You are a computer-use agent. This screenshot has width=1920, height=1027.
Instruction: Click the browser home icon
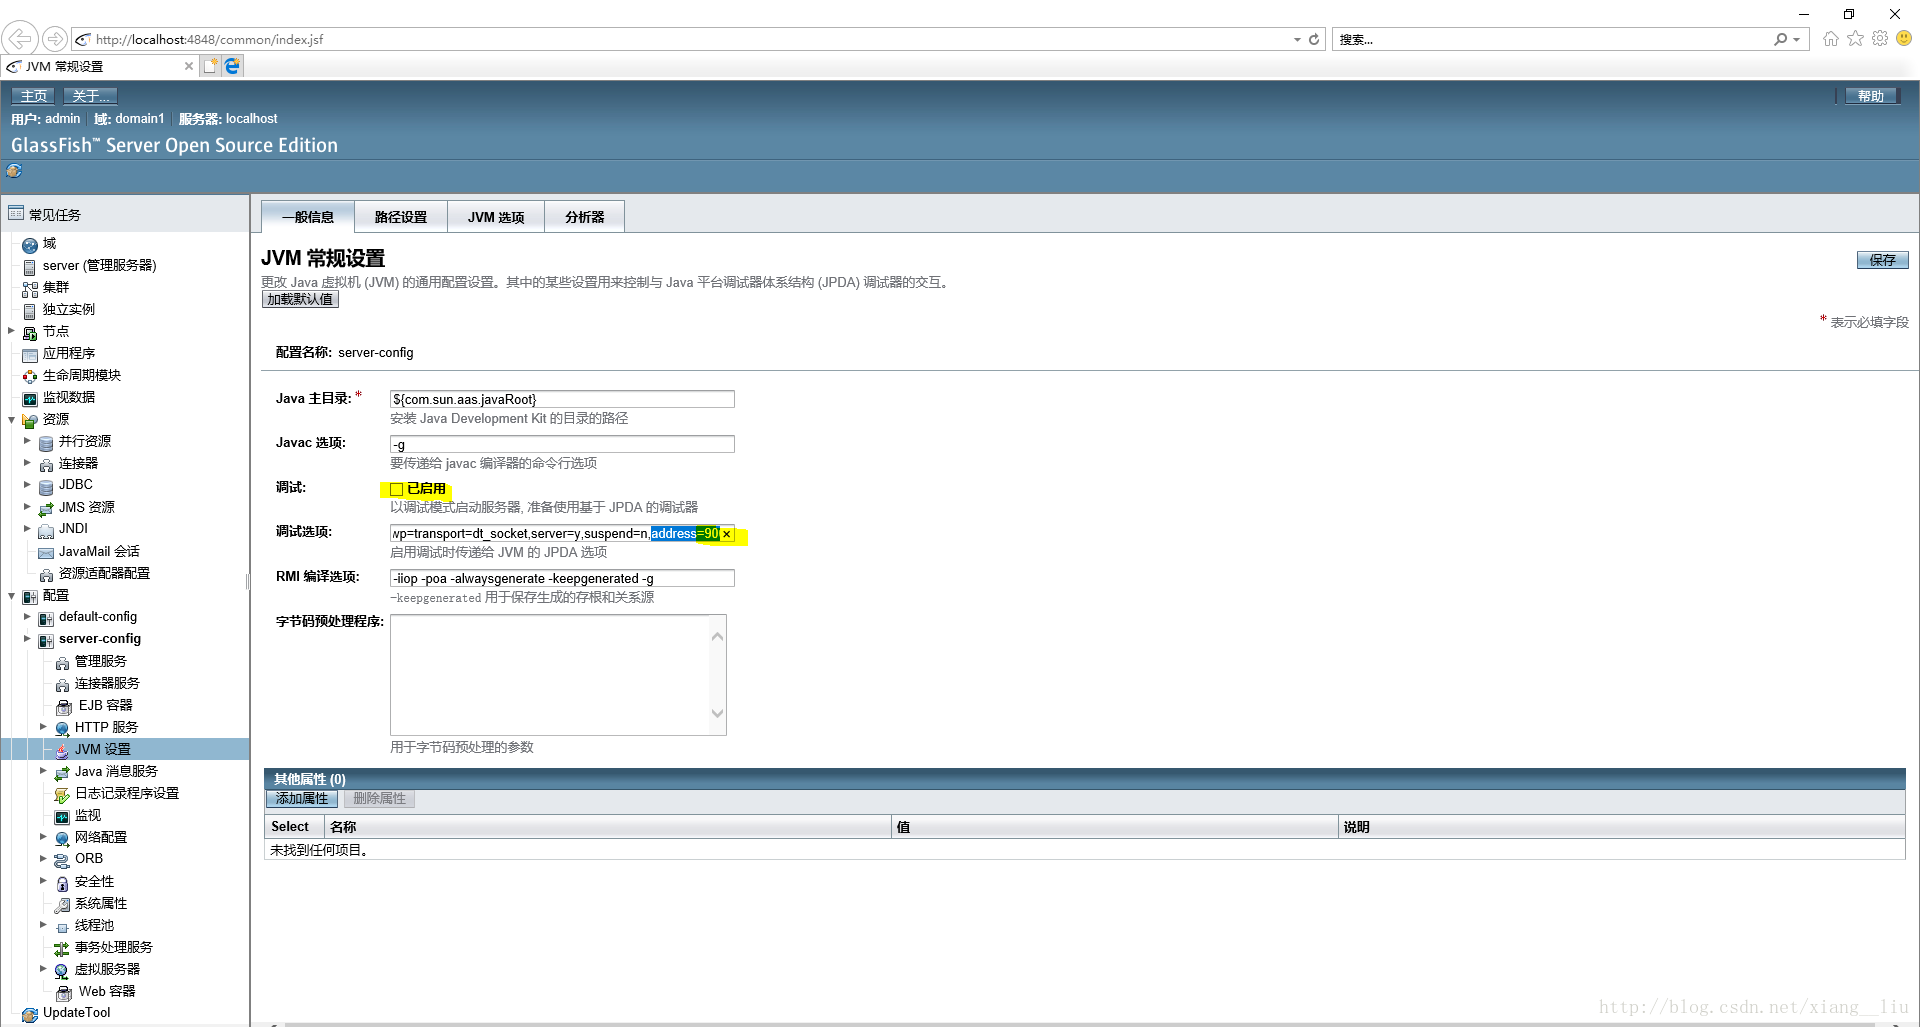tap(1830, 39)
